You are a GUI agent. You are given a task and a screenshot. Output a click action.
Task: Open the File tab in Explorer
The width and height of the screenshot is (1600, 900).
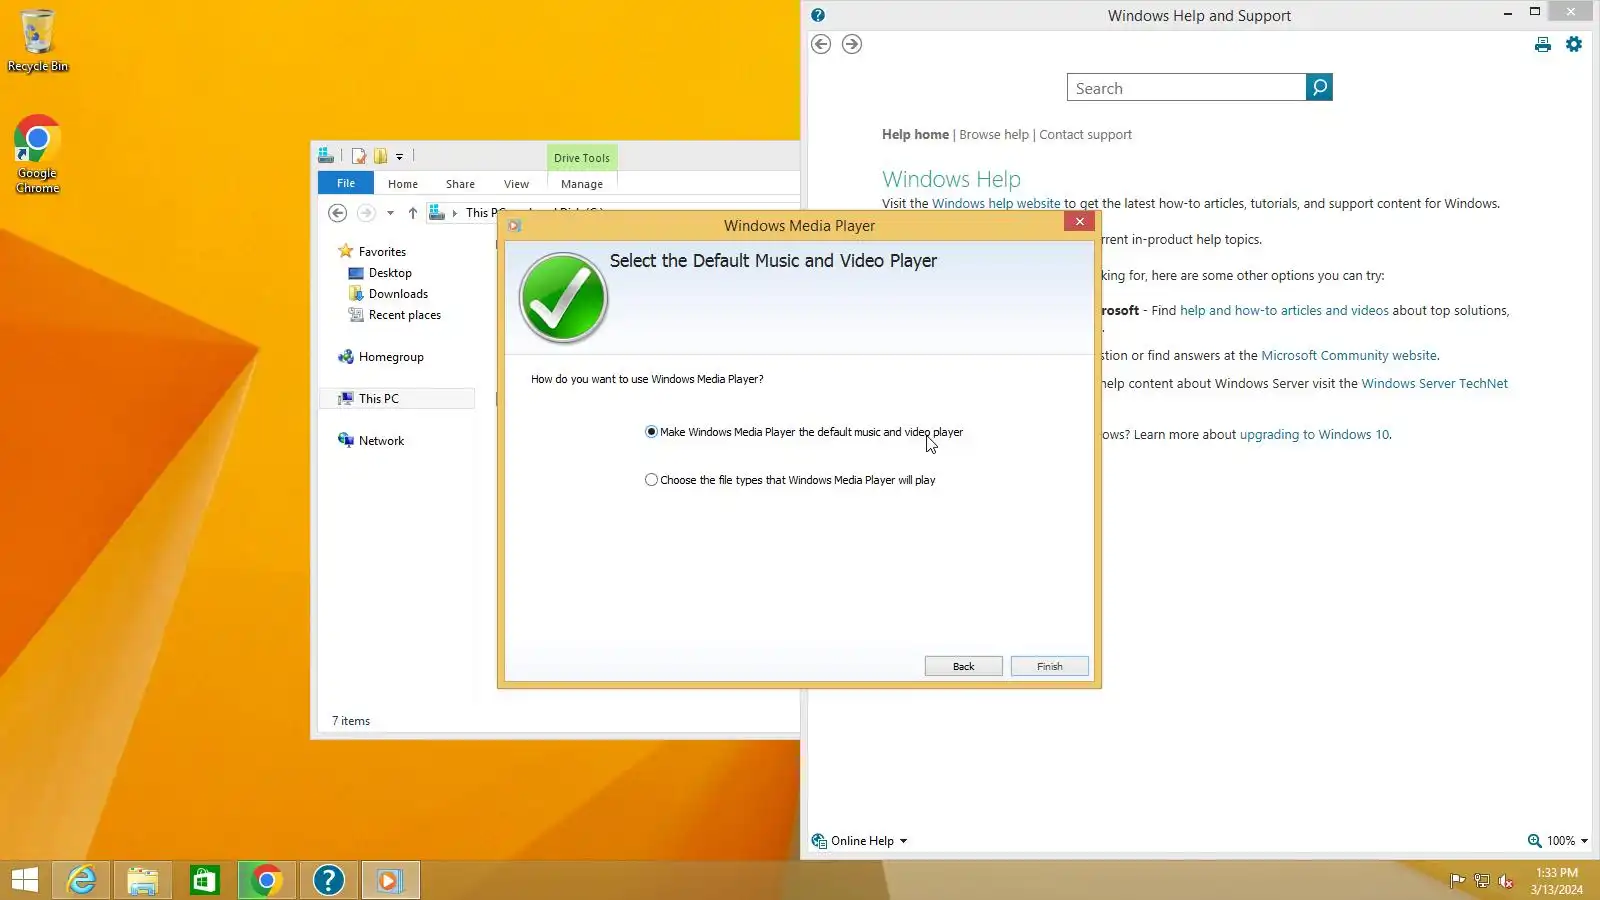click(346, 183)
